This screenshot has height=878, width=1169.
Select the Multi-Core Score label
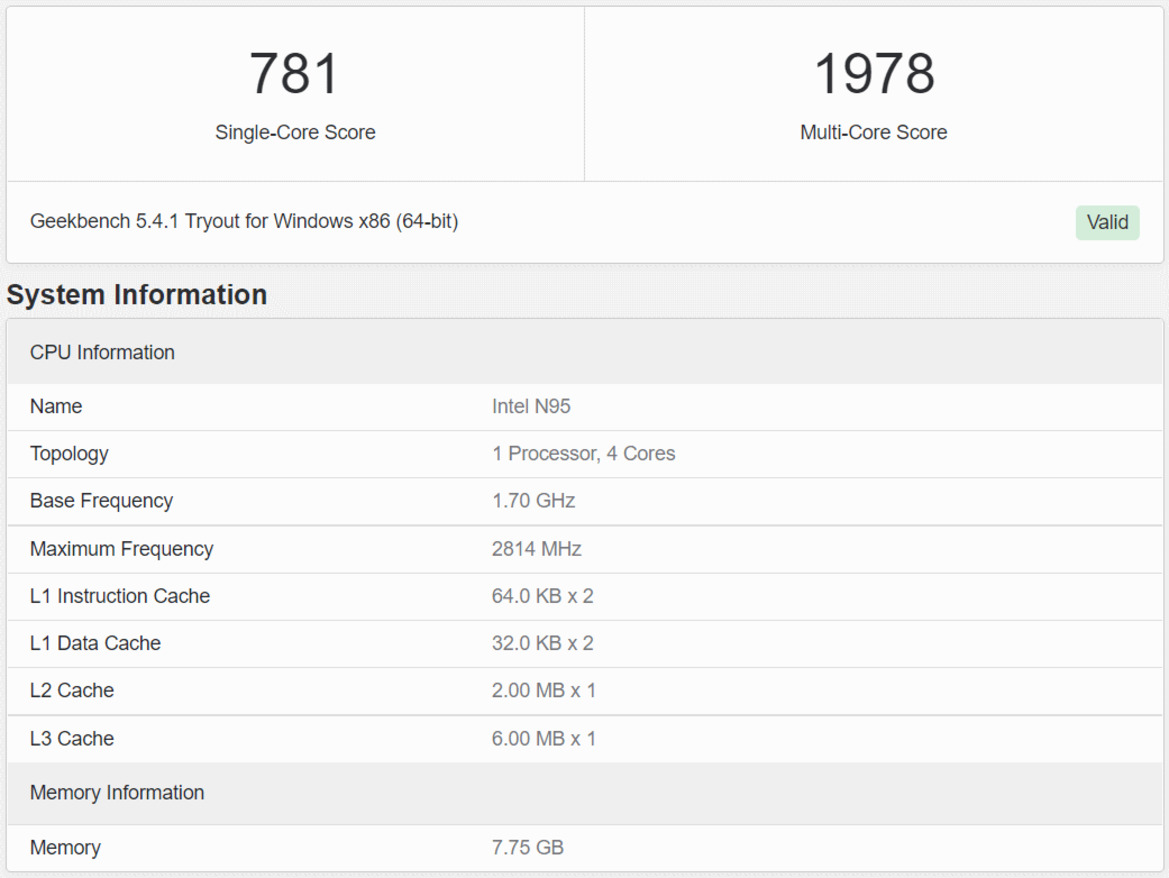pyautogui.click(x=874, y=132)
